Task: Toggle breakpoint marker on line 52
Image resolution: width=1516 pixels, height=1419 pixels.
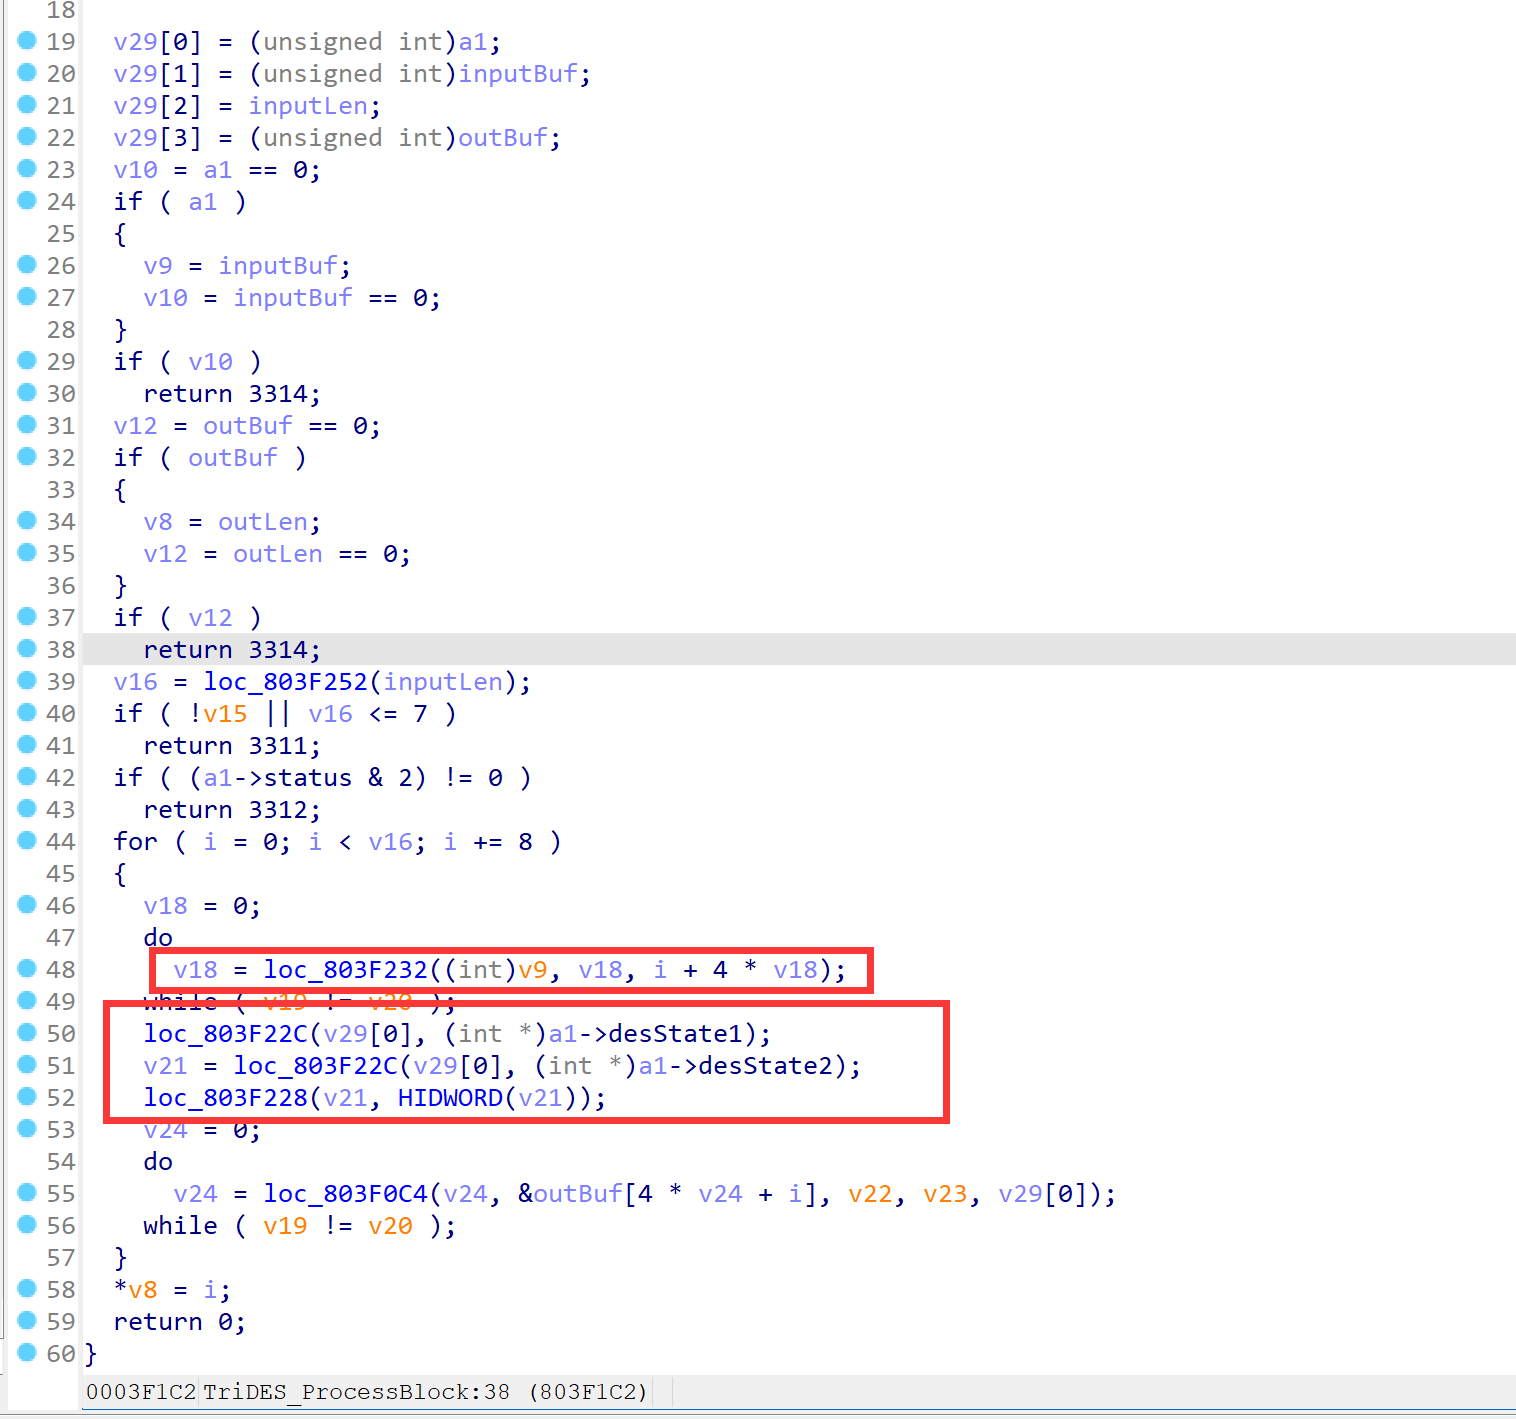Action: click(x=27, y=1097)
